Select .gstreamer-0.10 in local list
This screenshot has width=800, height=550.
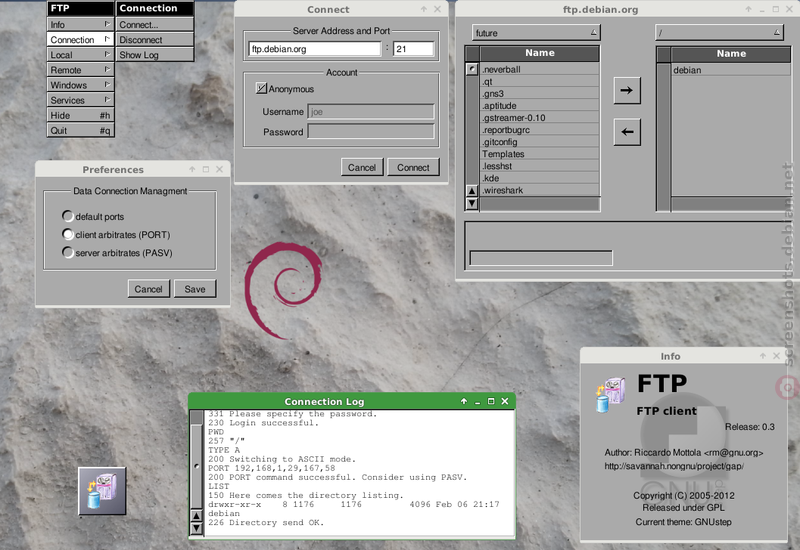pyautogui.click(x=540, y=118)
